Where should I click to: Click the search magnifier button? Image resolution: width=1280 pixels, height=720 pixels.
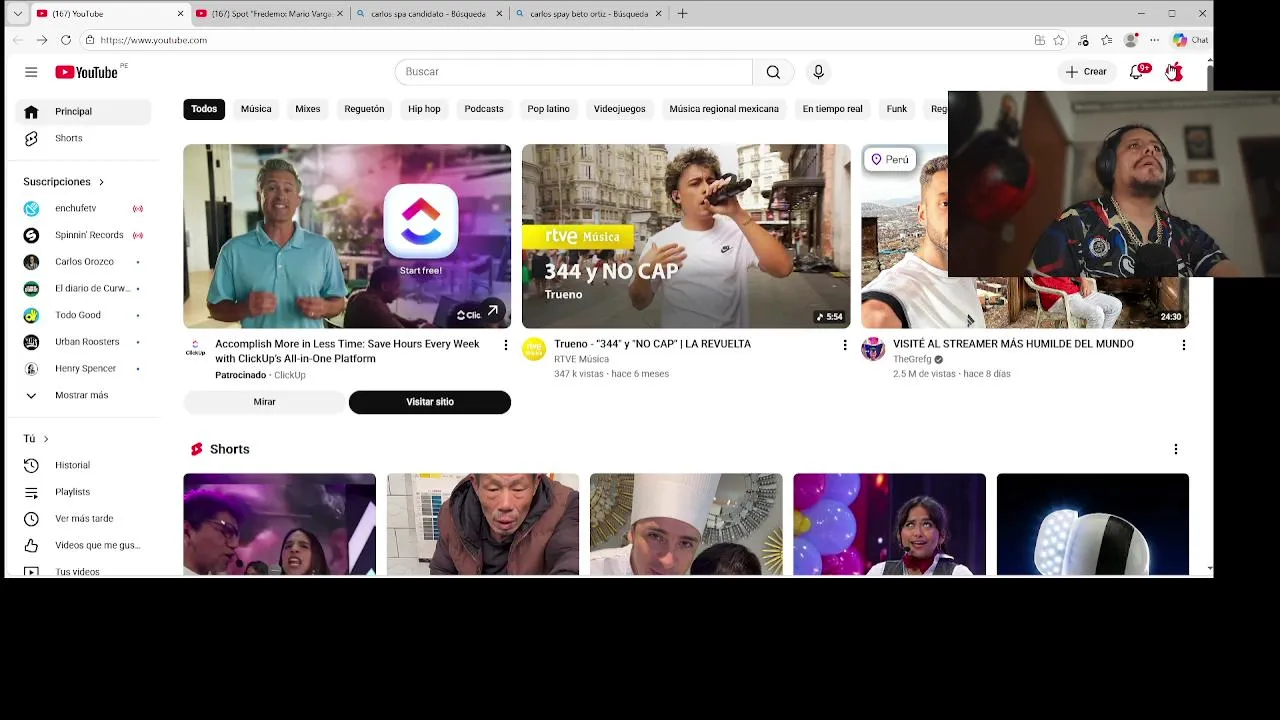[x=773, y=72]
